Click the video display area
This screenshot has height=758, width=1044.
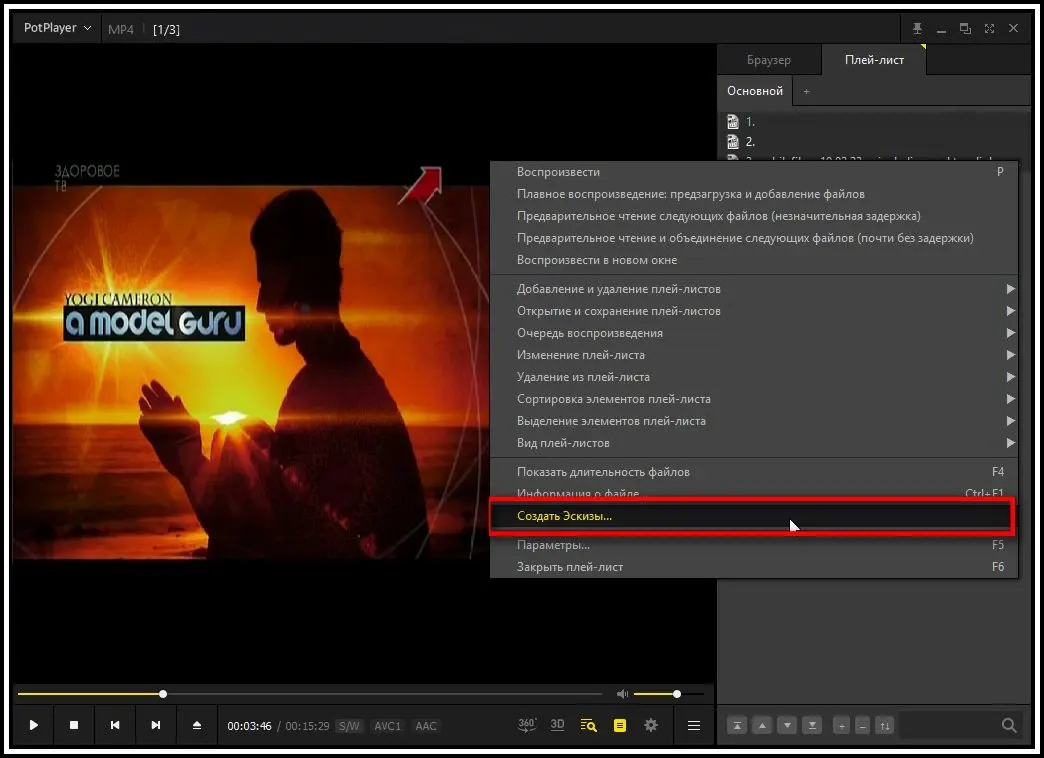click(252, 364)
